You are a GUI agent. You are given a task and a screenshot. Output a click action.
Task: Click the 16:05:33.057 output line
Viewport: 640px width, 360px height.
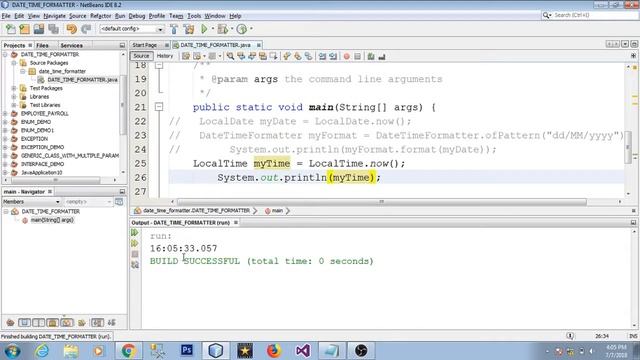[x=184, y=249]
